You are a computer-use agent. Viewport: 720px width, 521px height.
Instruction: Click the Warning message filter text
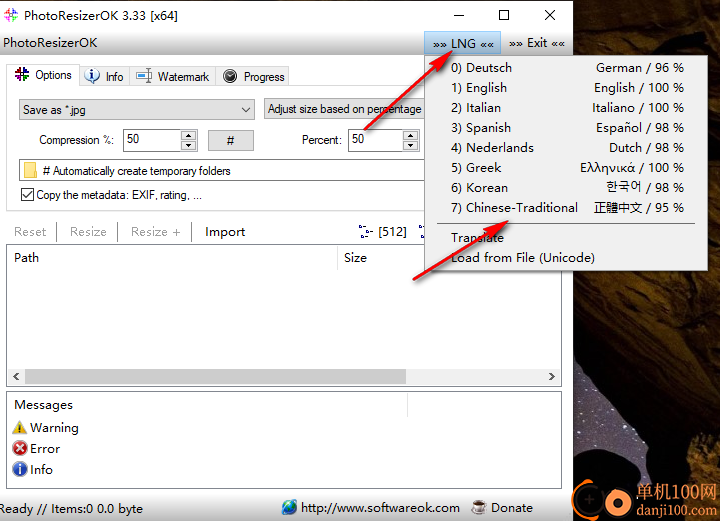[54, 428]
